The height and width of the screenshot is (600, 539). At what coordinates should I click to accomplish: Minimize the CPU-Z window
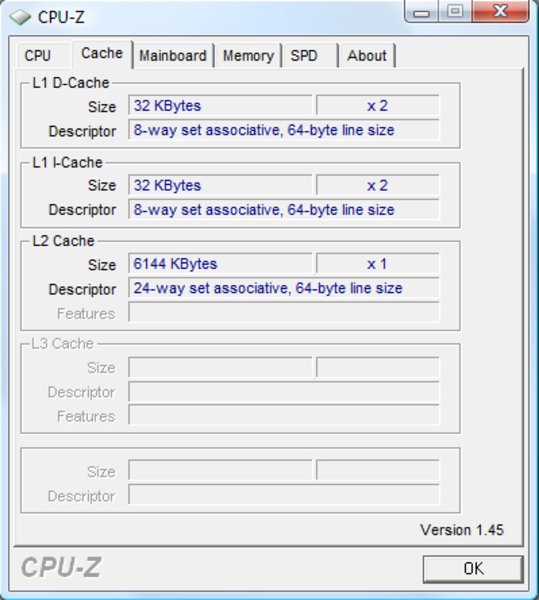(x=421, y=11)
